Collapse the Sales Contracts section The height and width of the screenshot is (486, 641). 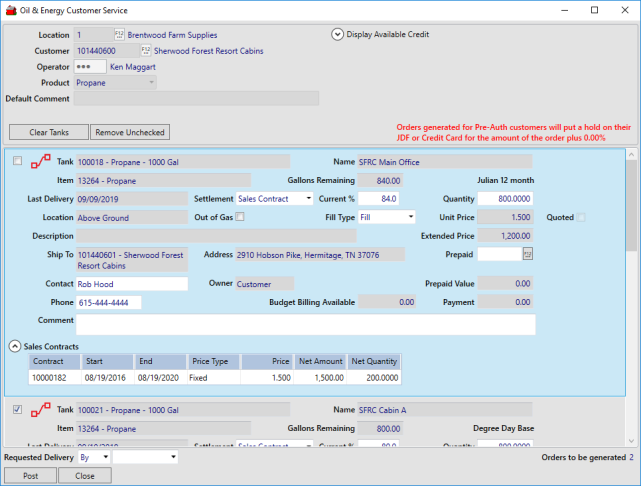point(15,346)
